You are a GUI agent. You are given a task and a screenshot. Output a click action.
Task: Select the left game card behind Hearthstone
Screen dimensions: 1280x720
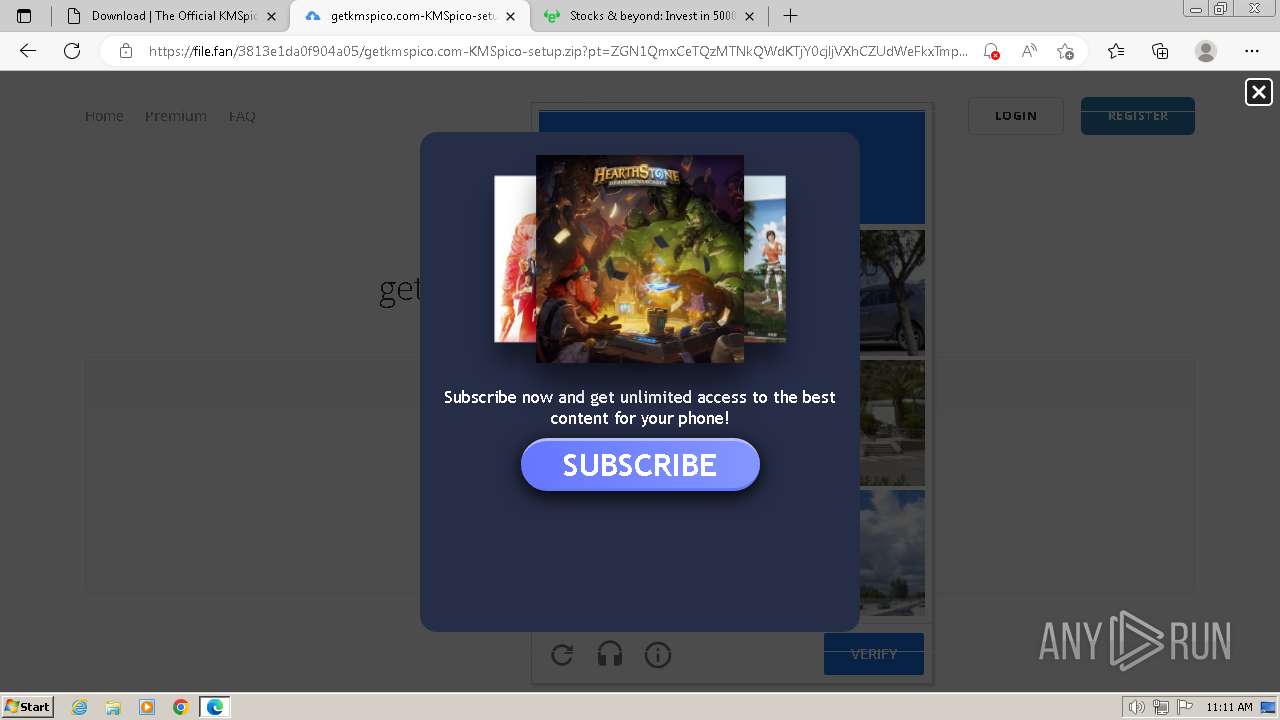click(x=515, y=258)
